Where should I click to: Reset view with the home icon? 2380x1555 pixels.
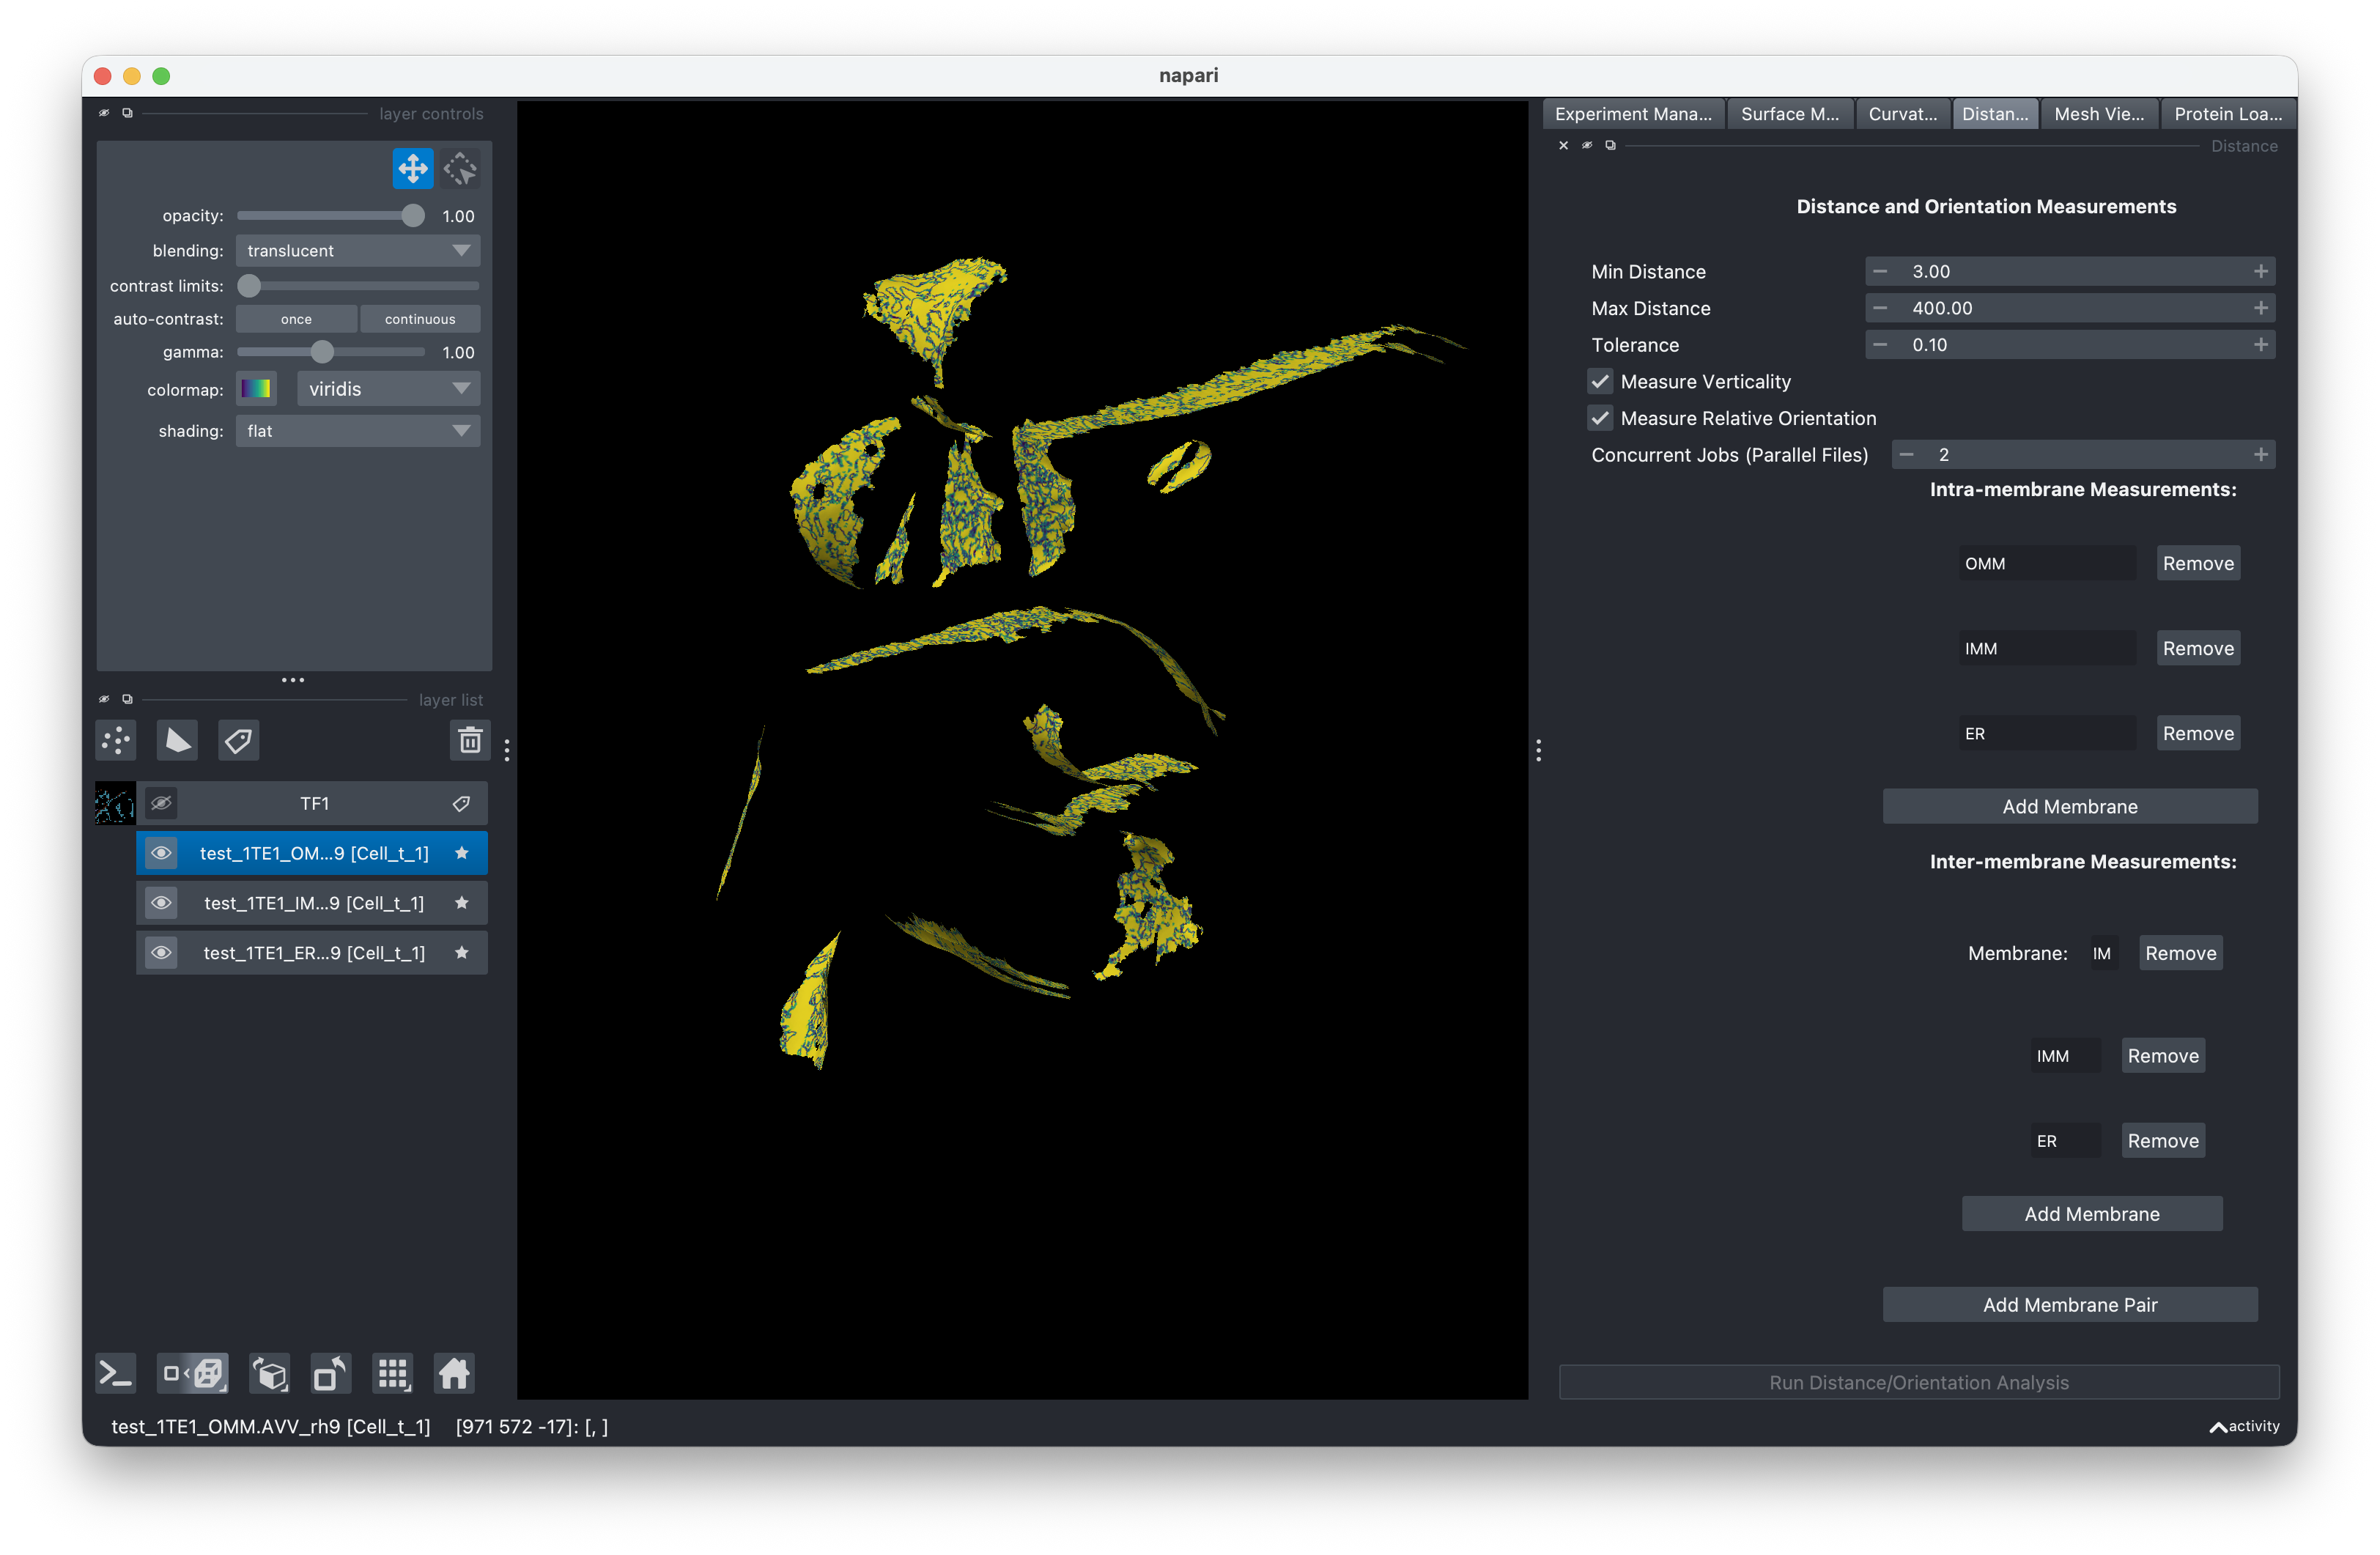click(454, 1374)
